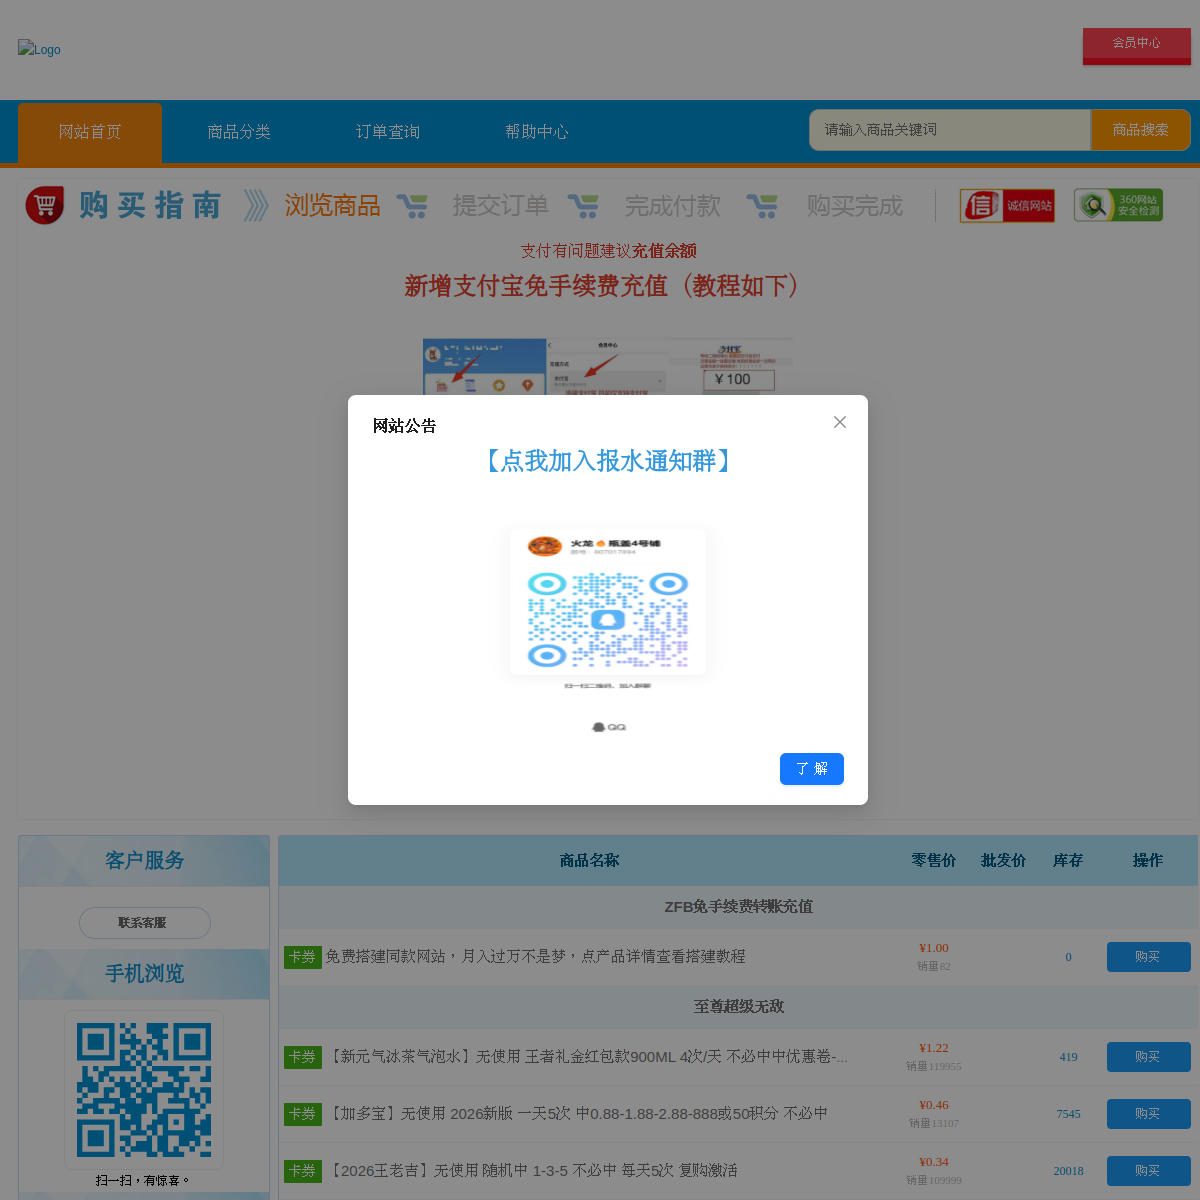The image size is (1200, 1200).
Task: Open product 新元气冰茶气泡水 title
Action: tap(587, 1057)
